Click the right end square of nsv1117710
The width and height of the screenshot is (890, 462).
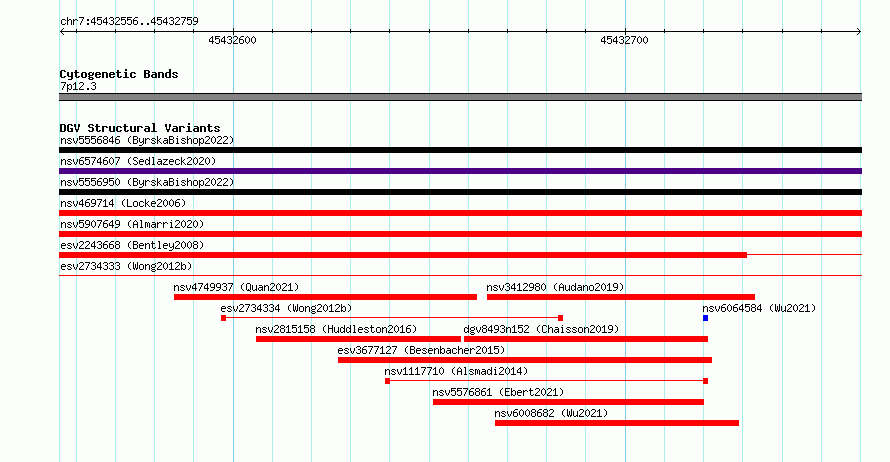706,381
